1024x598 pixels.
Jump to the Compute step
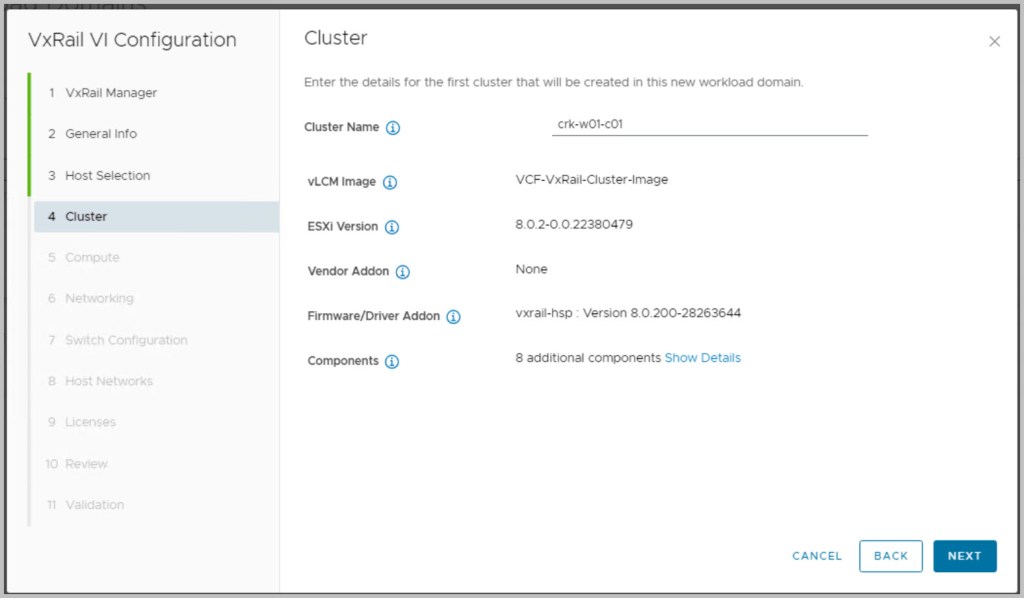[x=91, y=258]
